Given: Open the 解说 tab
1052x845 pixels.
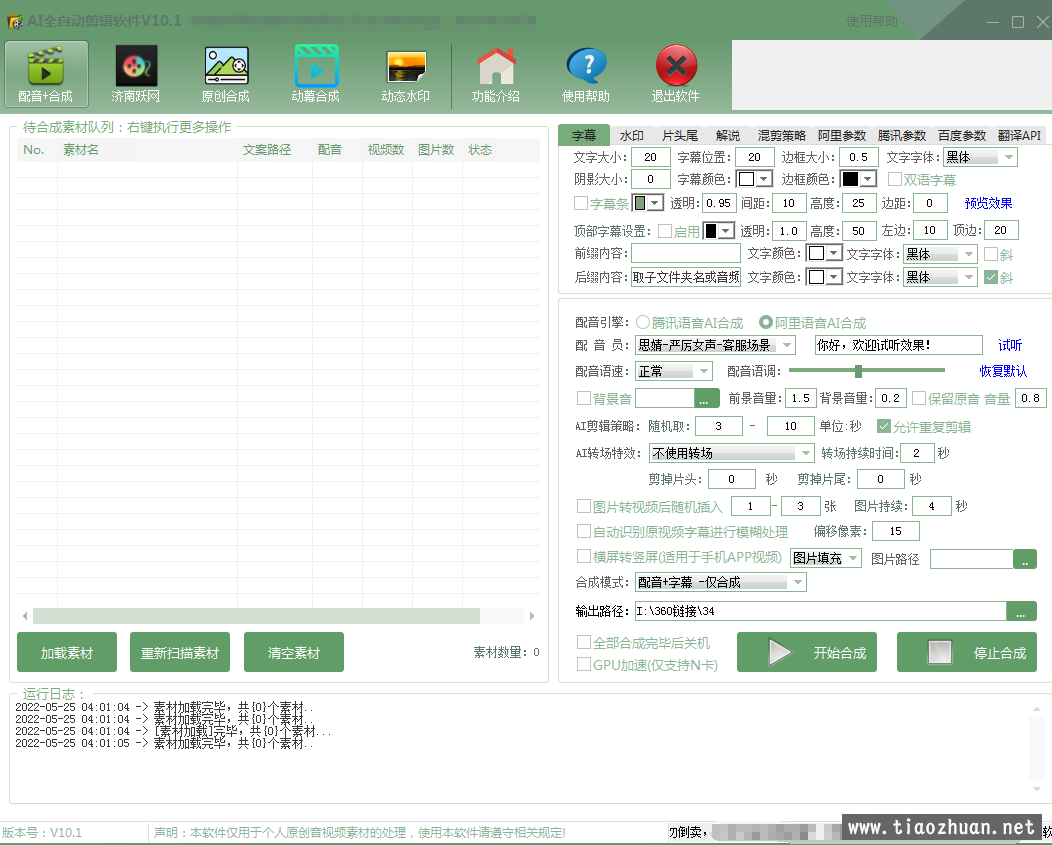Looking at the screenshot, I should (728, 136).
